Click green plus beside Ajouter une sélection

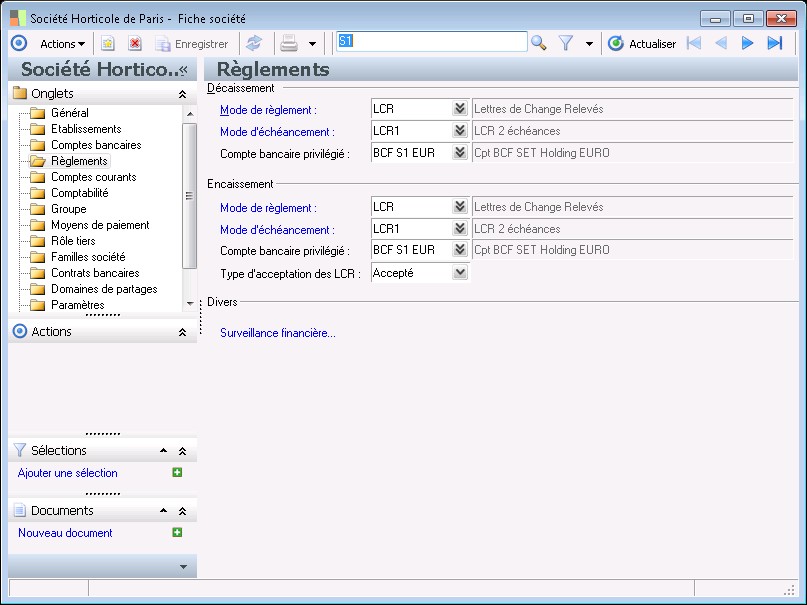coord(177,473)
